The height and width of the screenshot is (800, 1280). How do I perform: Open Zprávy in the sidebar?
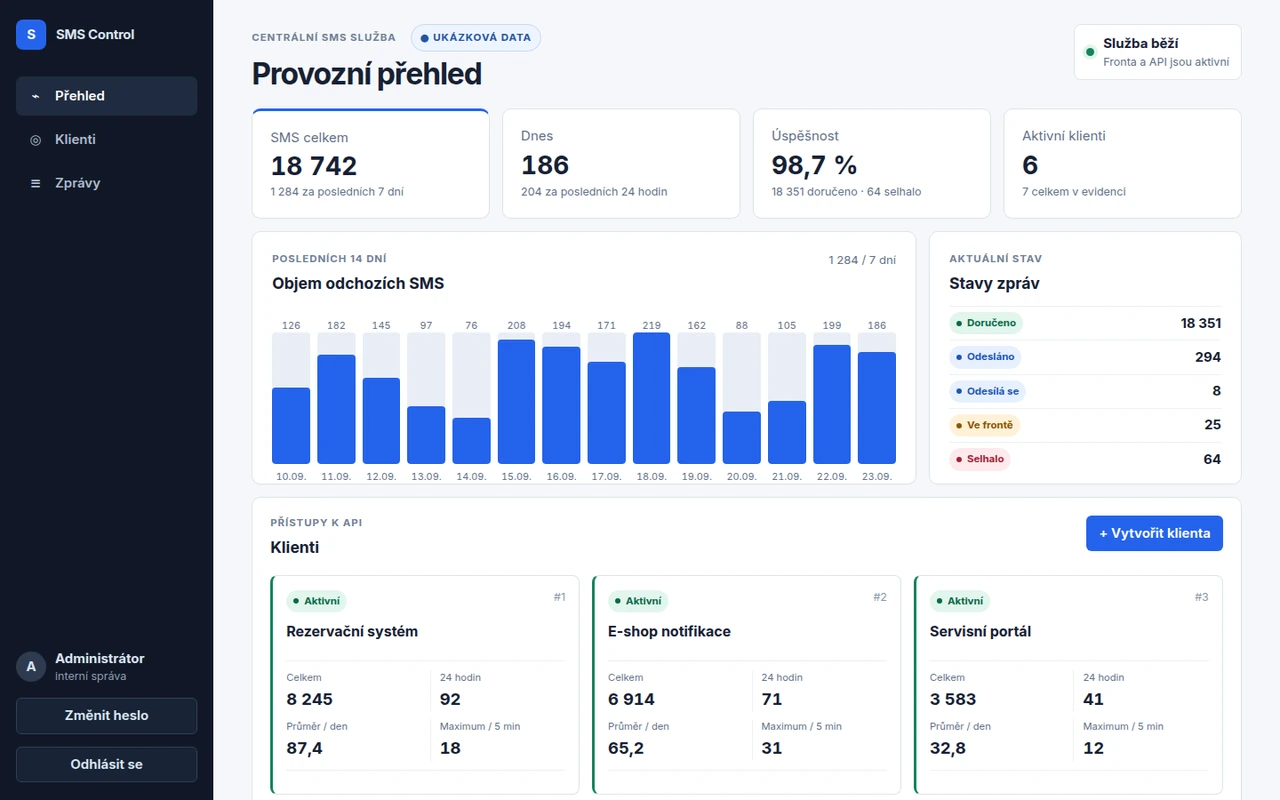(x=106, y=183)
